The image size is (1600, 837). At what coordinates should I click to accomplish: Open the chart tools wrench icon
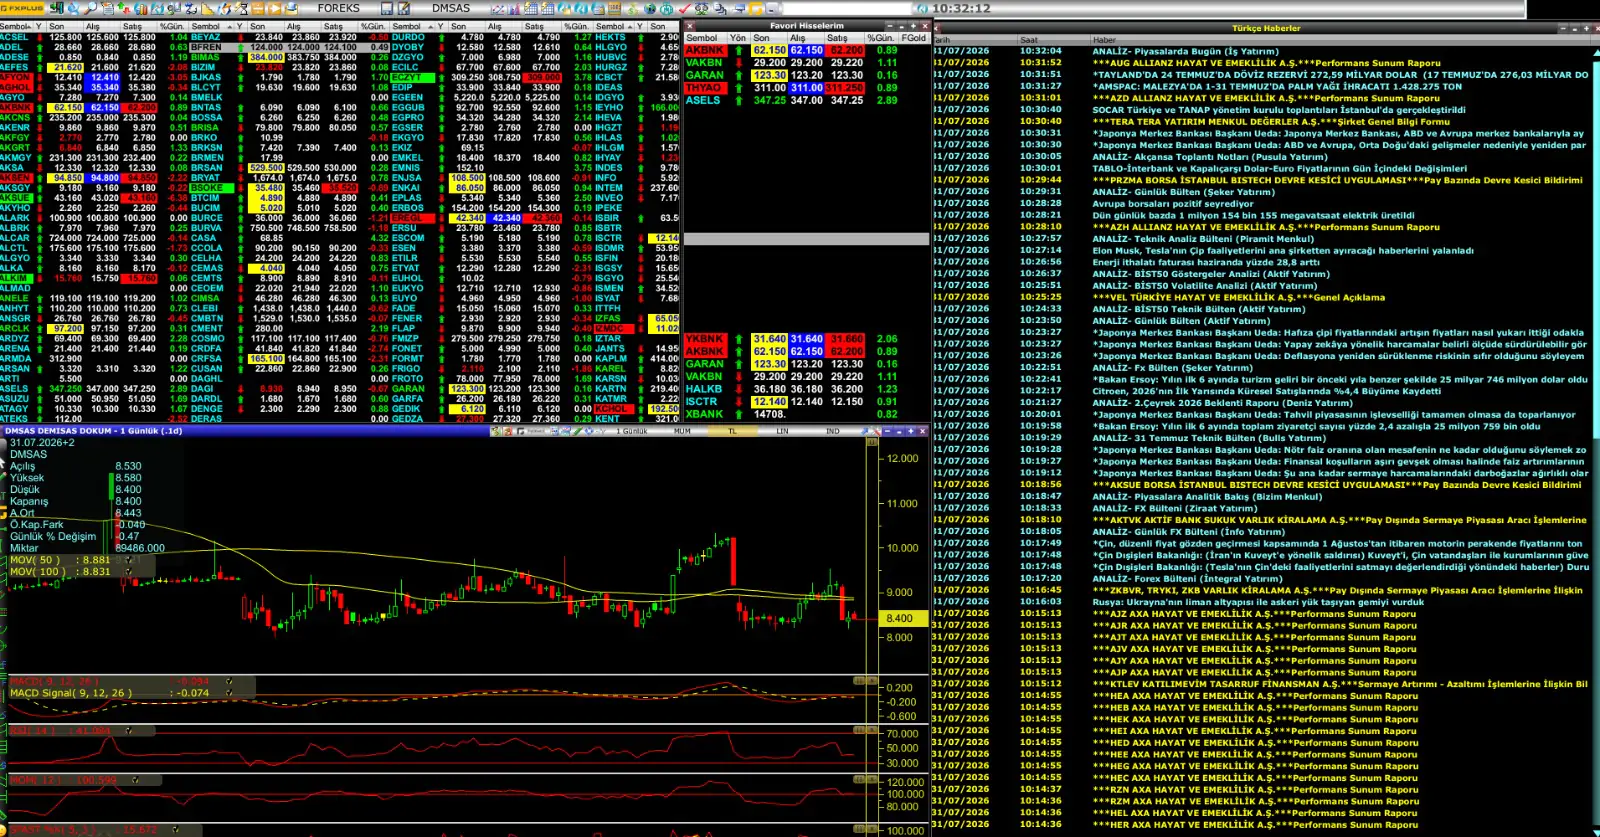[x=876, y=431]
